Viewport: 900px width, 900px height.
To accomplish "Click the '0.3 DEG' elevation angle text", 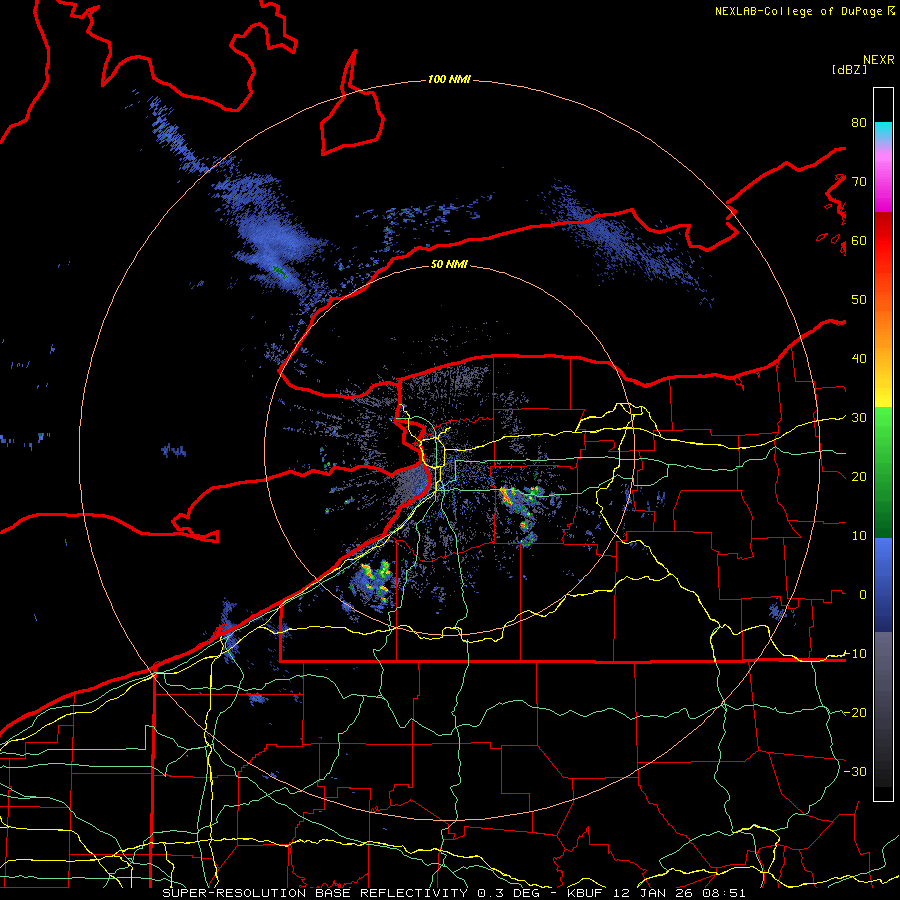I will pos(511,893).
